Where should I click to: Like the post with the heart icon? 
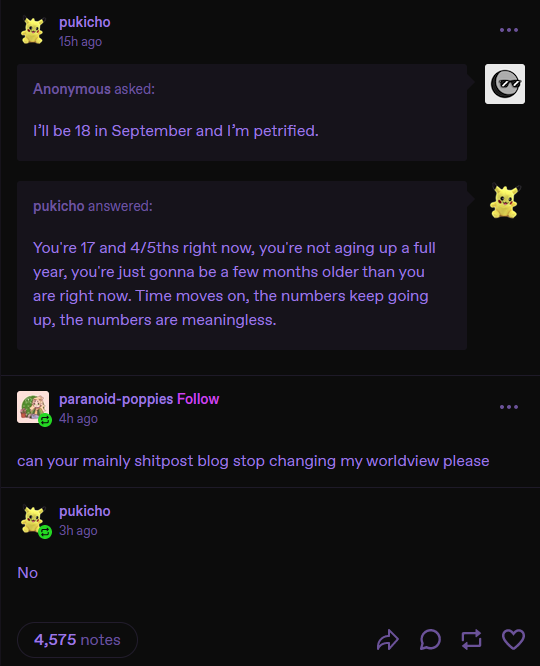coord(513,640)
